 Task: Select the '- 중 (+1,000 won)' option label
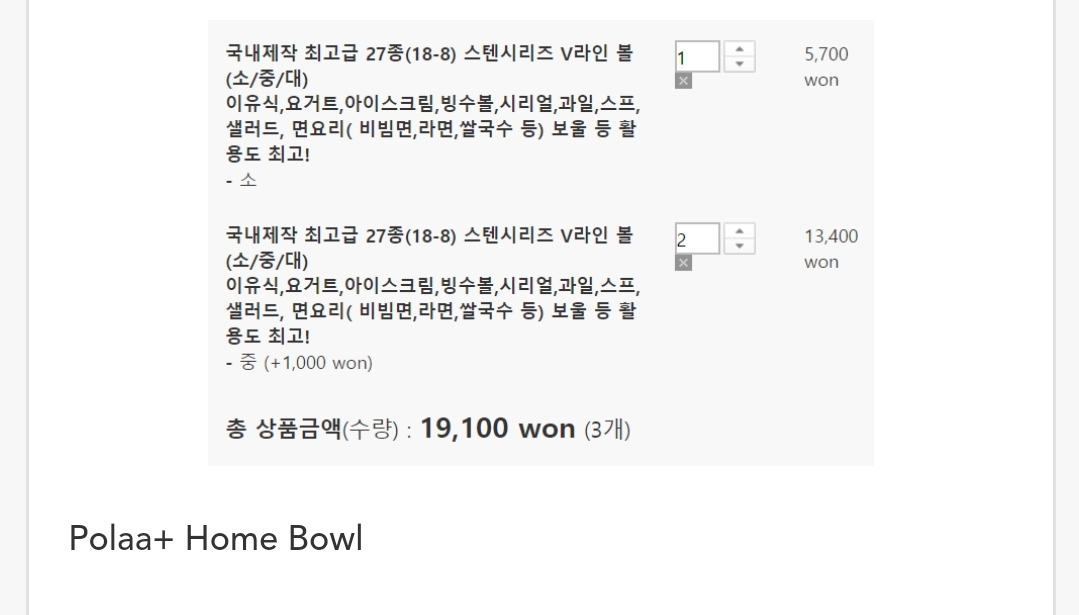click(299, 363)
